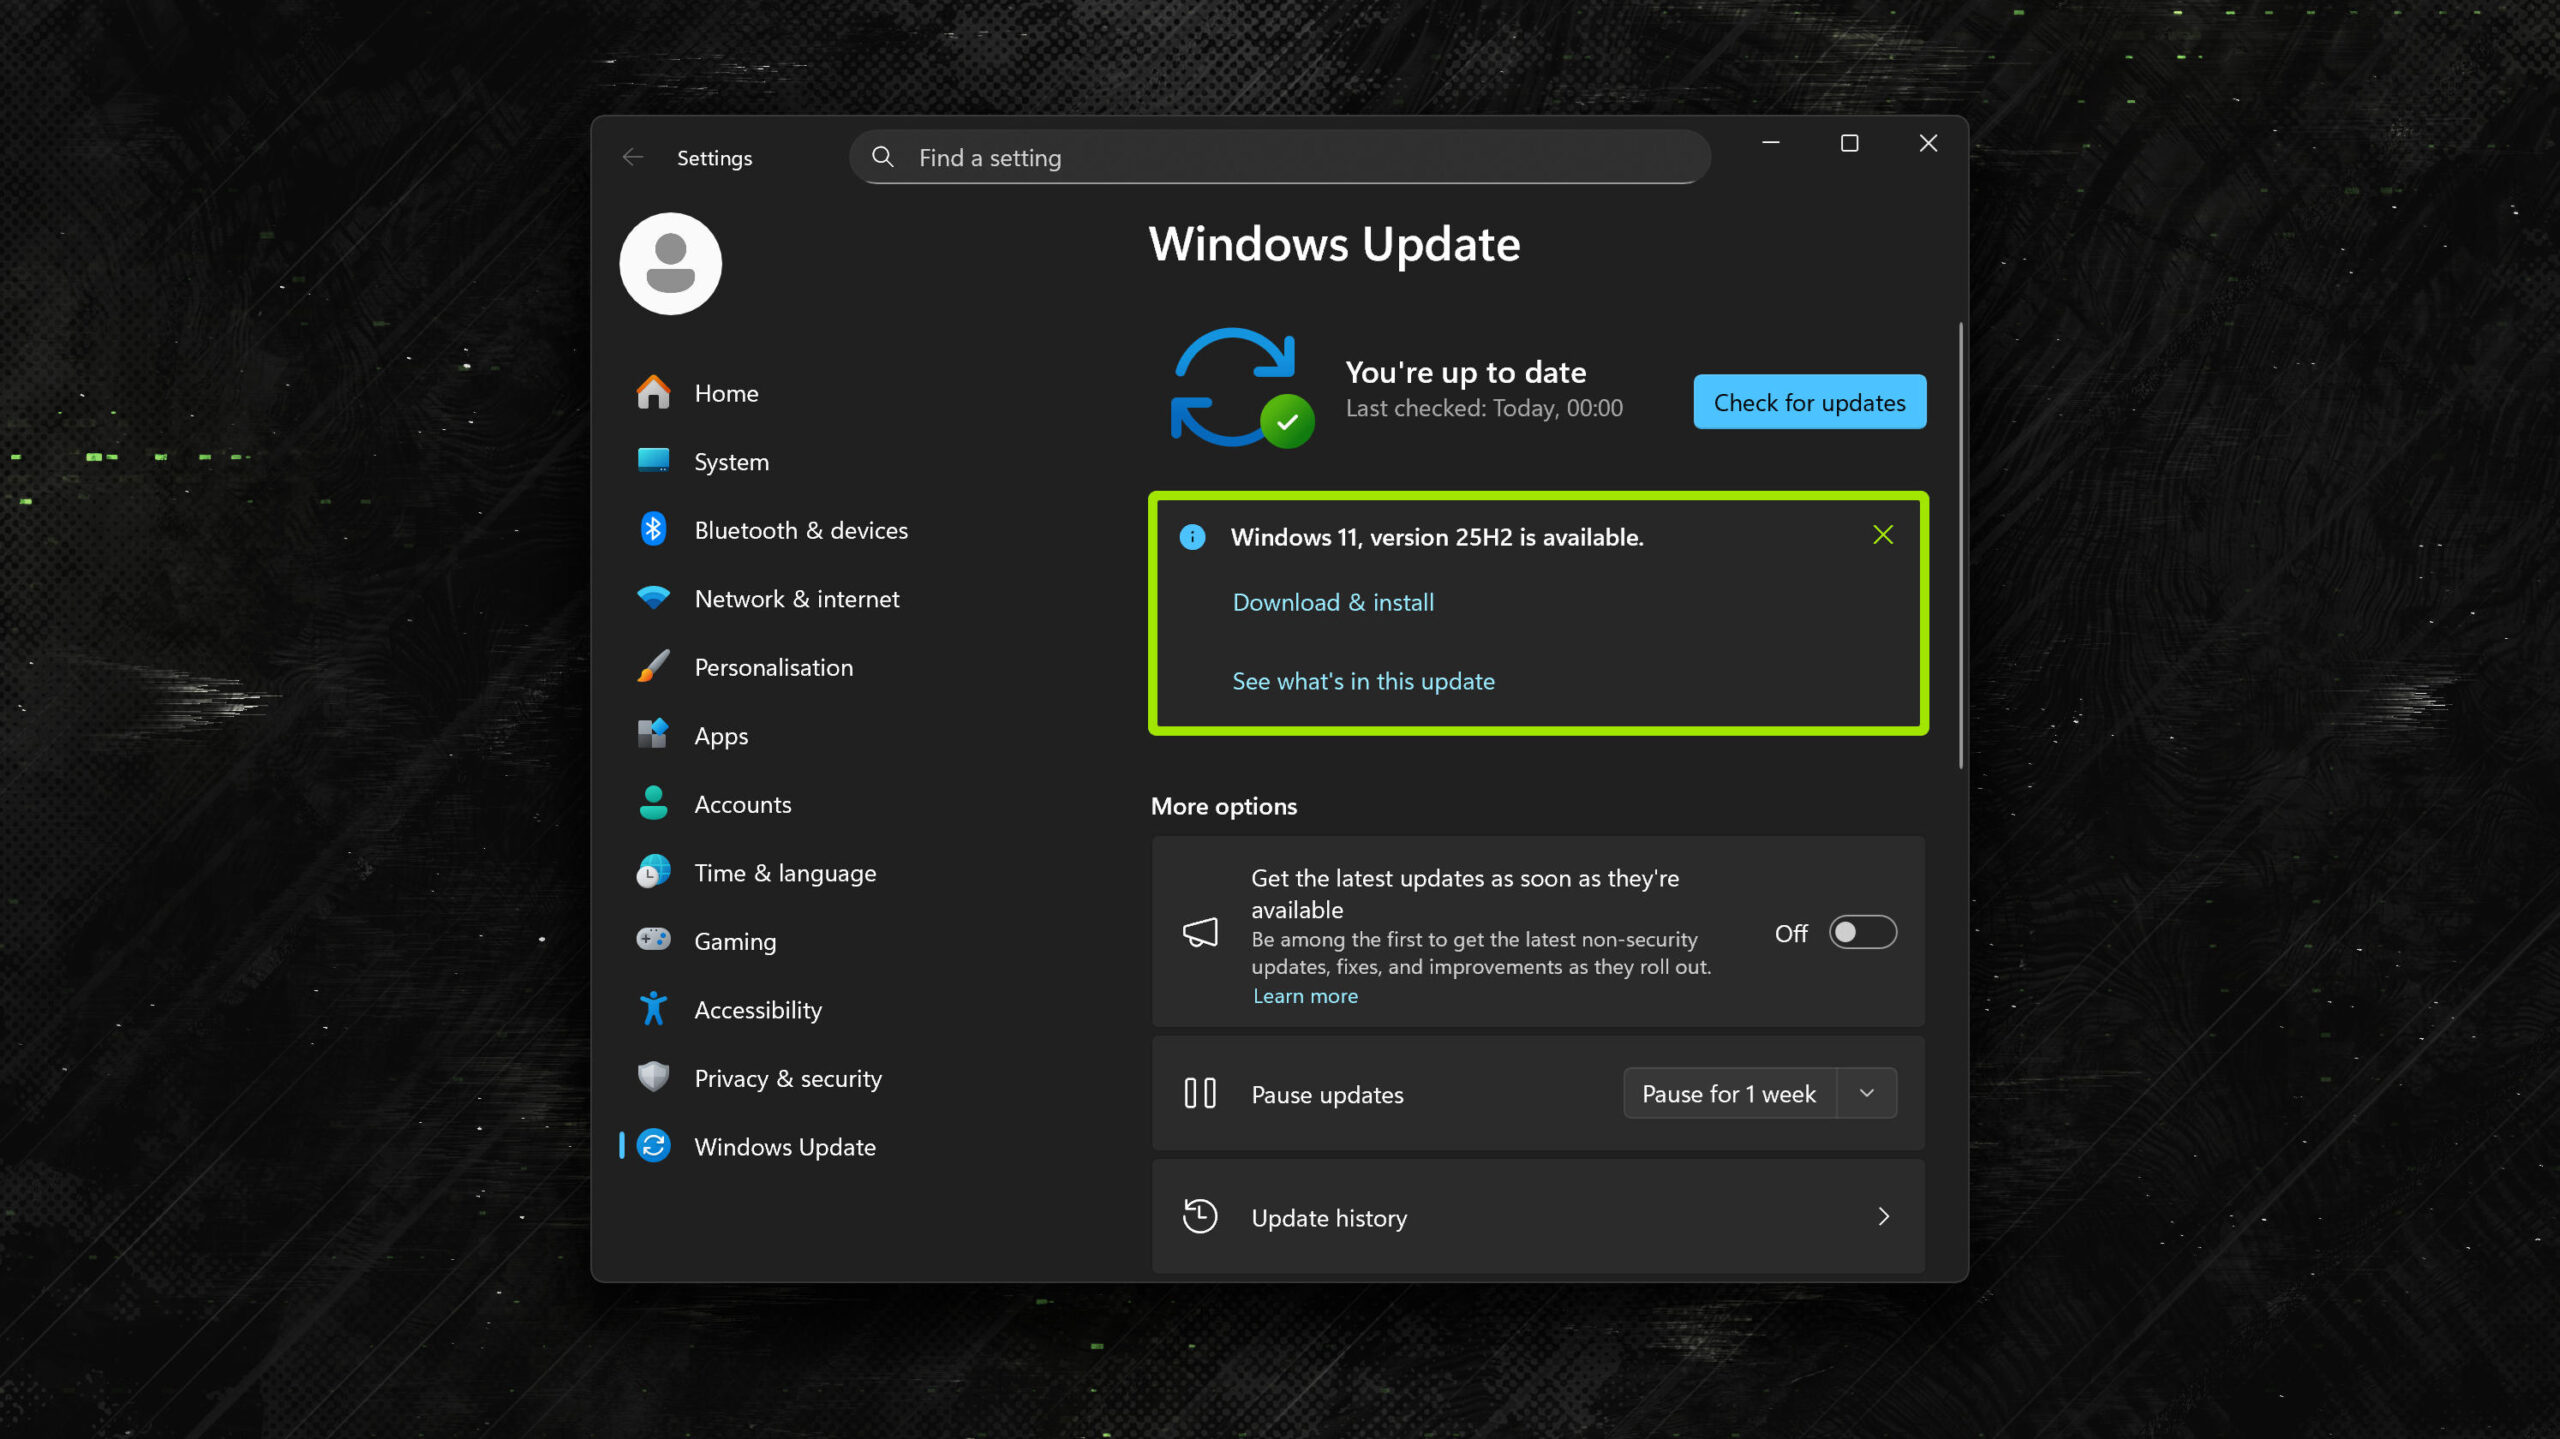
Task: Click the 'Windows Update' page title
Action: point(1334,244)
